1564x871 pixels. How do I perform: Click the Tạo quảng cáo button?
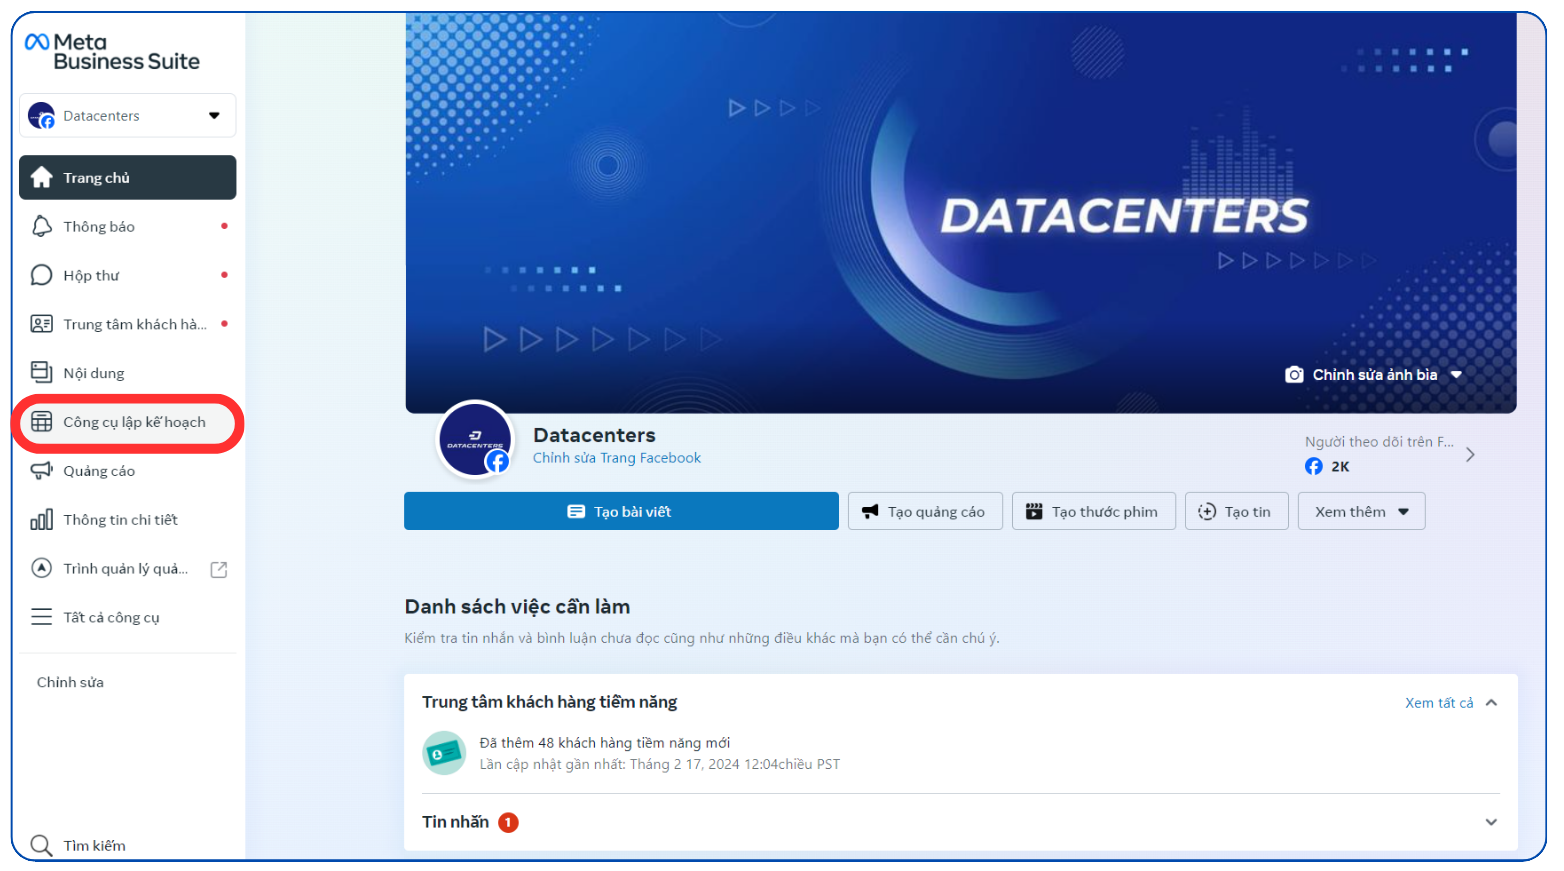click(925, 512)
